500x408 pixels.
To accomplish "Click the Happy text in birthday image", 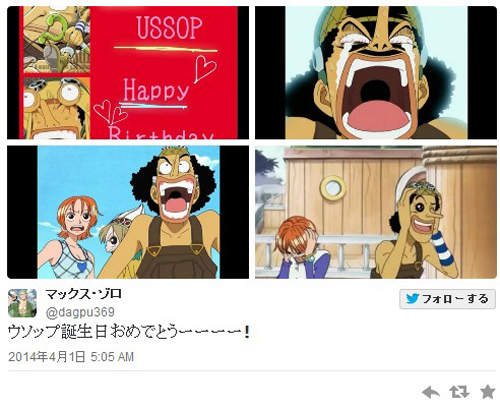I will click(x=156, y=90).
